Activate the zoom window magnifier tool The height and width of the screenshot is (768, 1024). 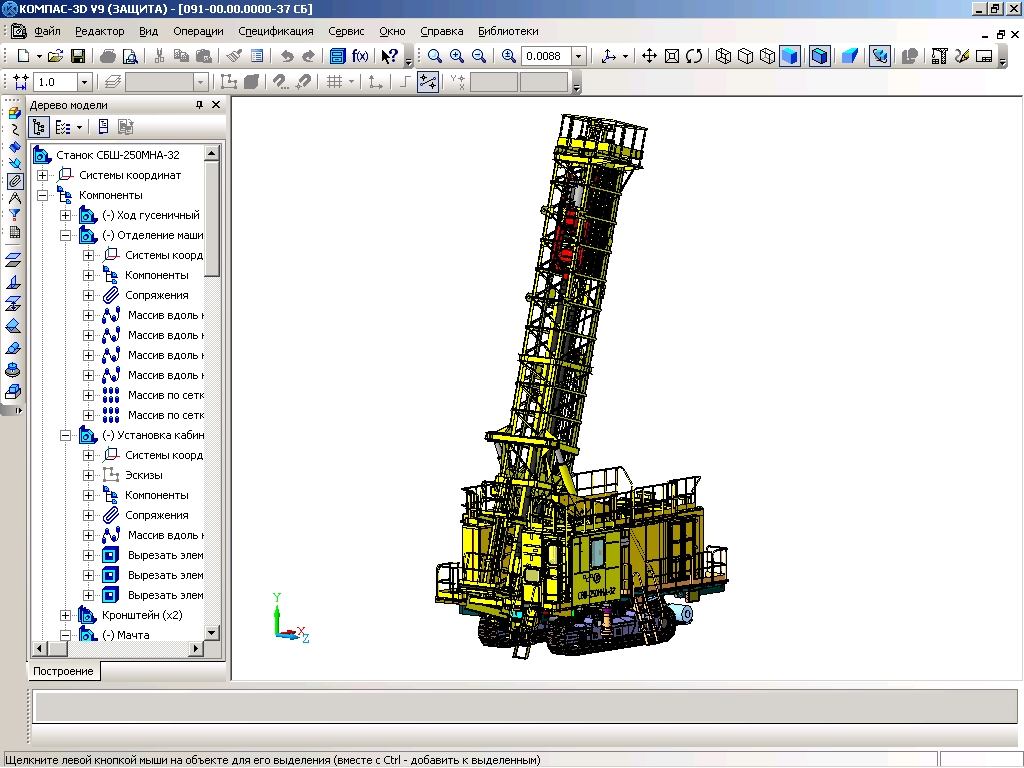coord(434,56)
